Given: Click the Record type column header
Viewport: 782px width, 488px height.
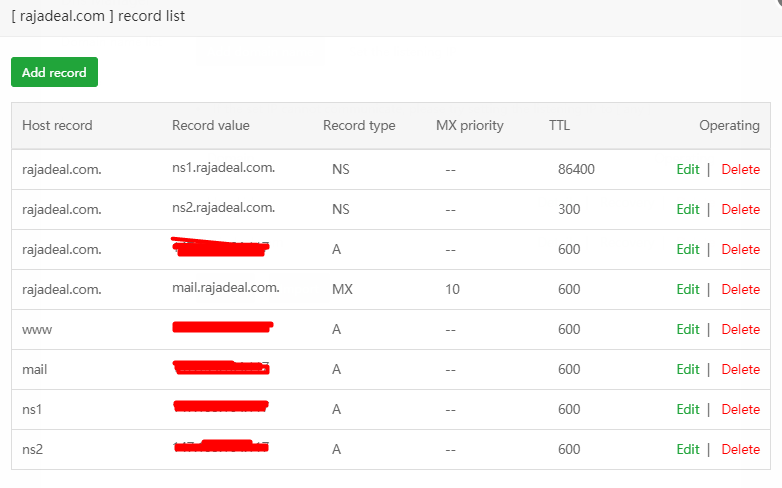Looking at the screenshot, I should click(359, 125).
